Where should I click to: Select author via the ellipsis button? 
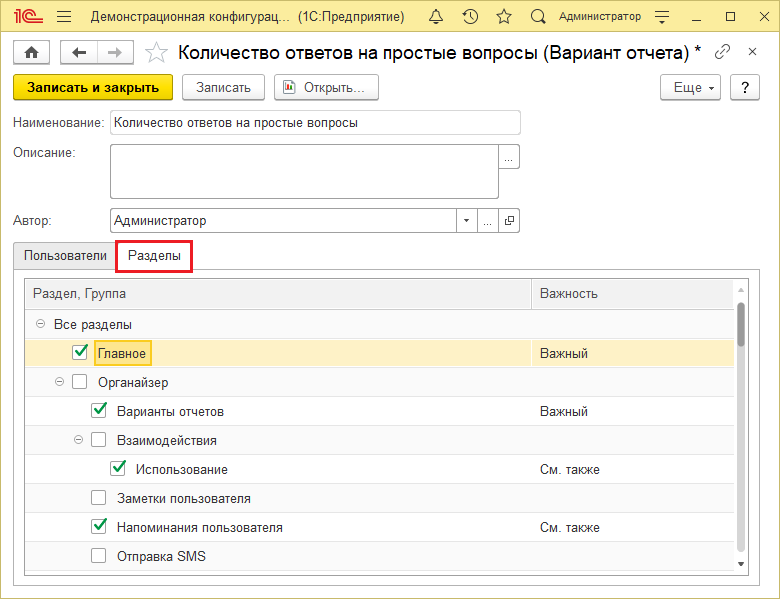click(x=488, y=220)
